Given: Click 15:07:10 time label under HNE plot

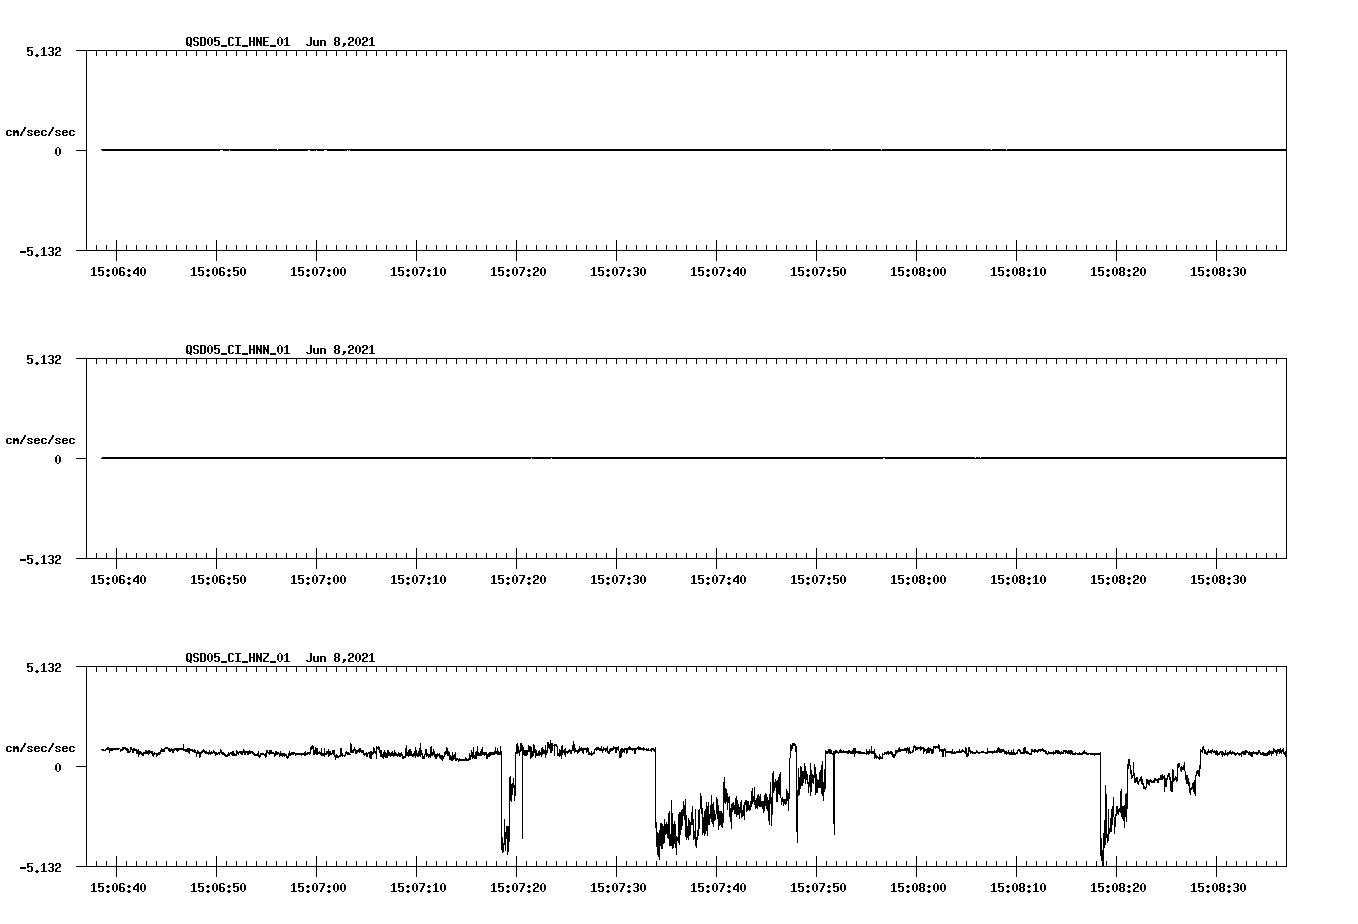Looking at the screenshot, I should (x=418, y=272).
